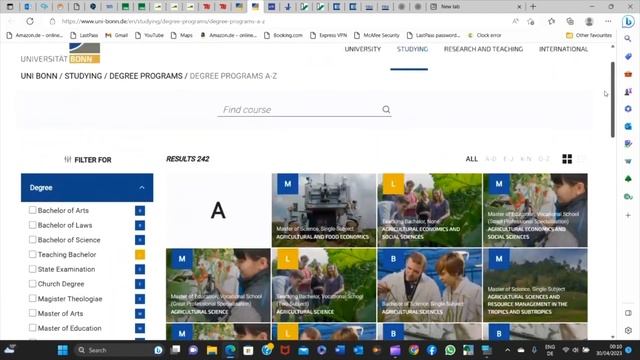Open Gmail bookmark
Screen dimensions: 640x360
point(117,36)
